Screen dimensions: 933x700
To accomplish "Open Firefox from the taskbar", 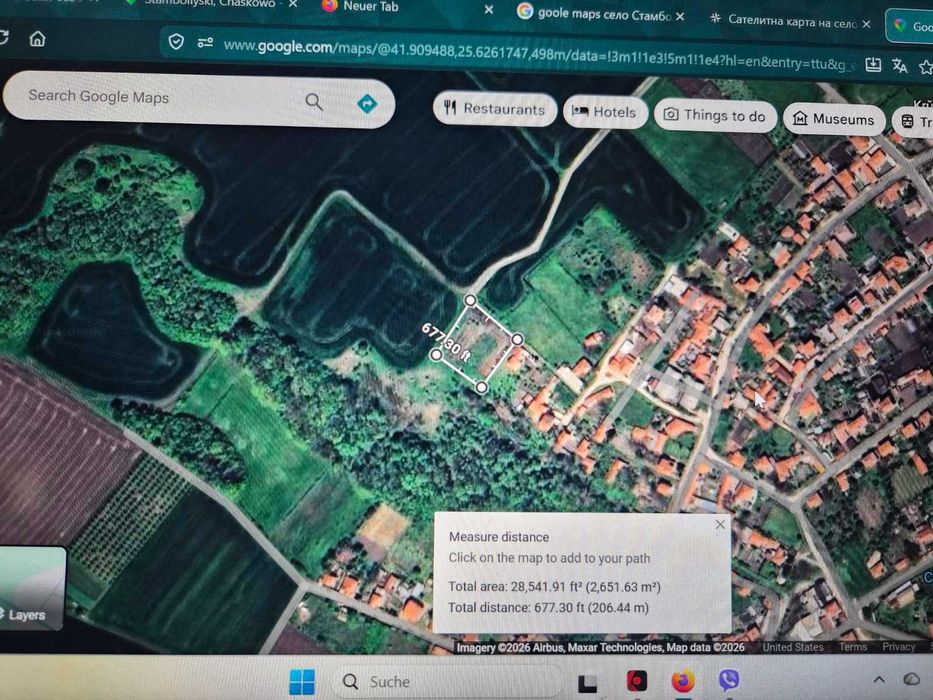I will point(683,680).
